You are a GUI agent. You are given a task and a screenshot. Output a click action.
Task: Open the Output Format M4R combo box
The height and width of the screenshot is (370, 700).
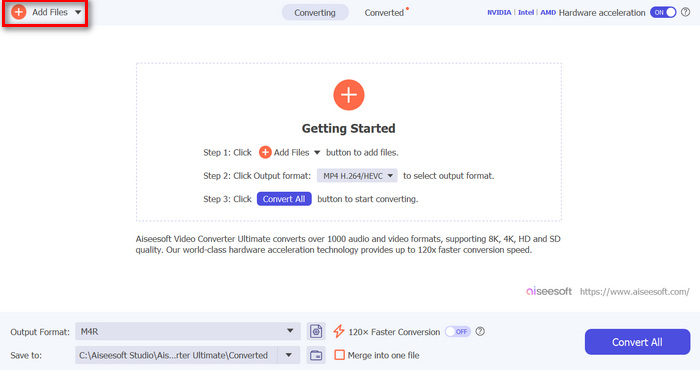[x=188, y=331]
